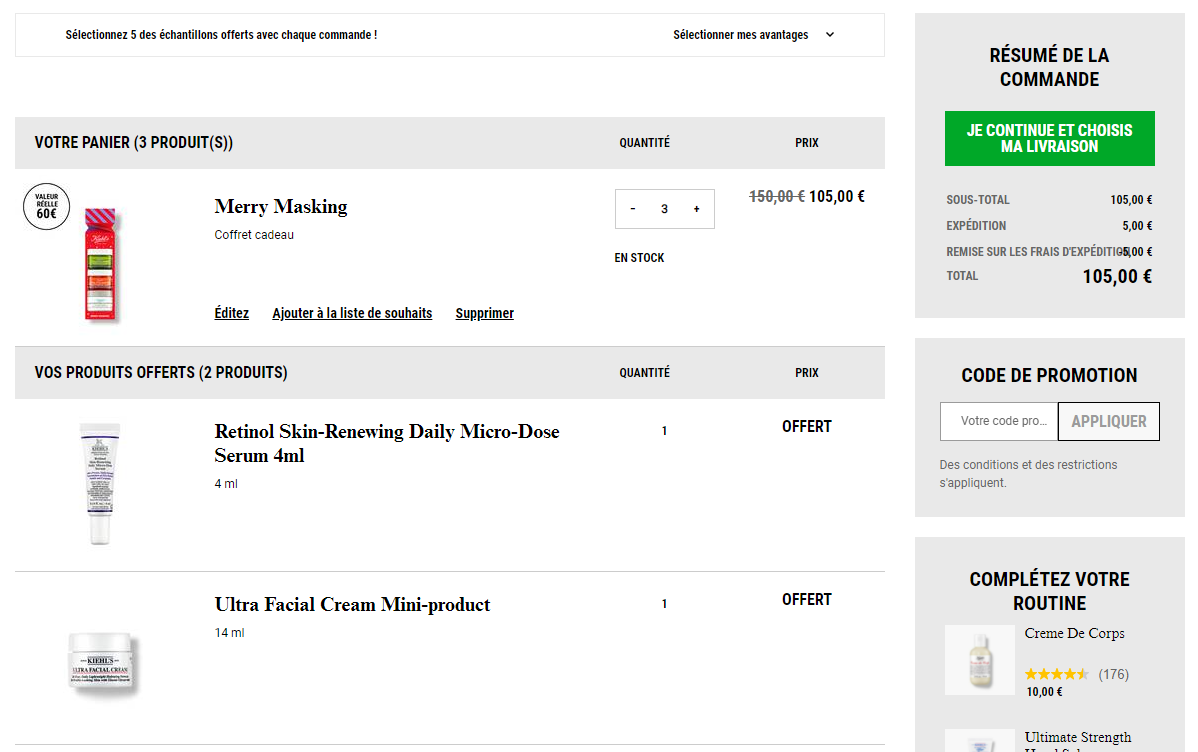1198x752 pixels.
Task: Open Ultra Facial Cream Mini-product title
Action: (352, 605)
